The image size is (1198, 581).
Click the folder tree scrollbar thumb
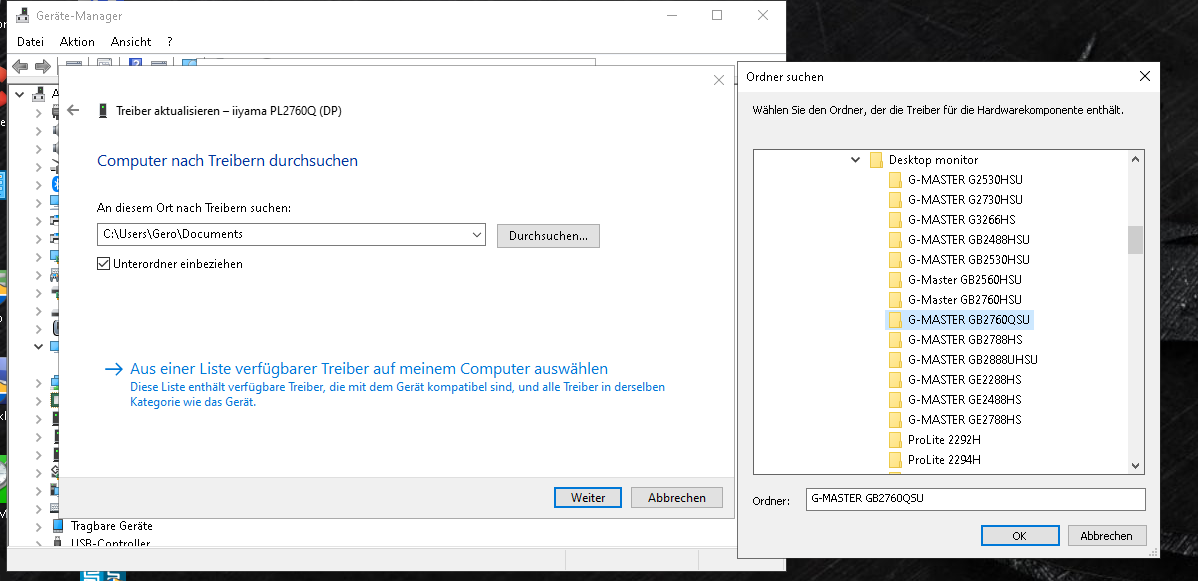pos(1135,239)
